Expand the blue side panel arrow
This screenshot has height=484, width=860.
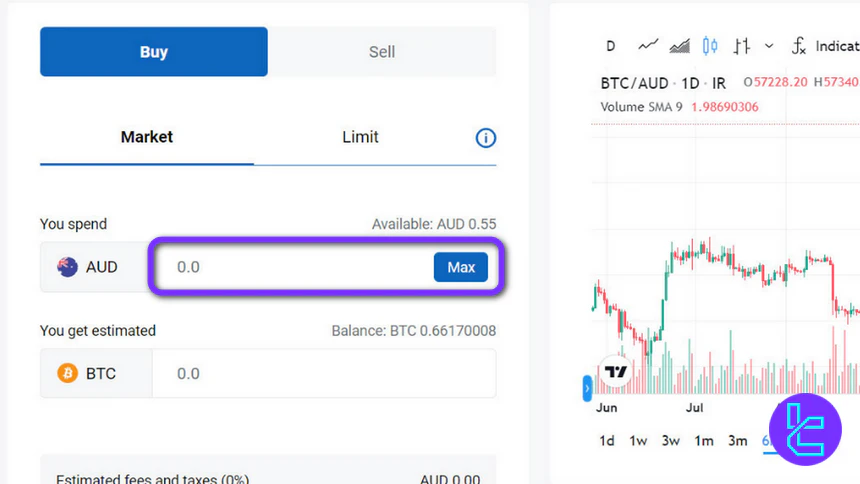(x=587, y=387)
